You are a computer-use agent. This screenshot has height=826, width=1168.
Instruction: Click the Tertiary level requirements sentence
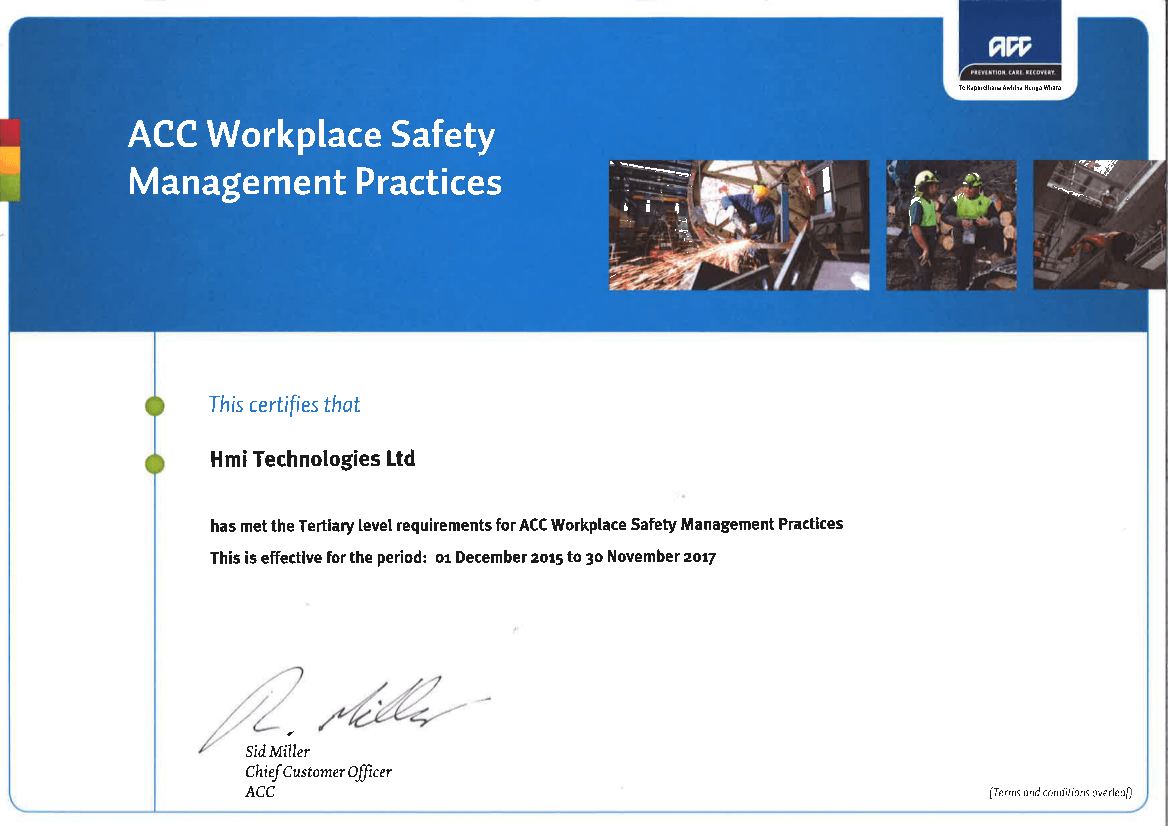point(526,525)
